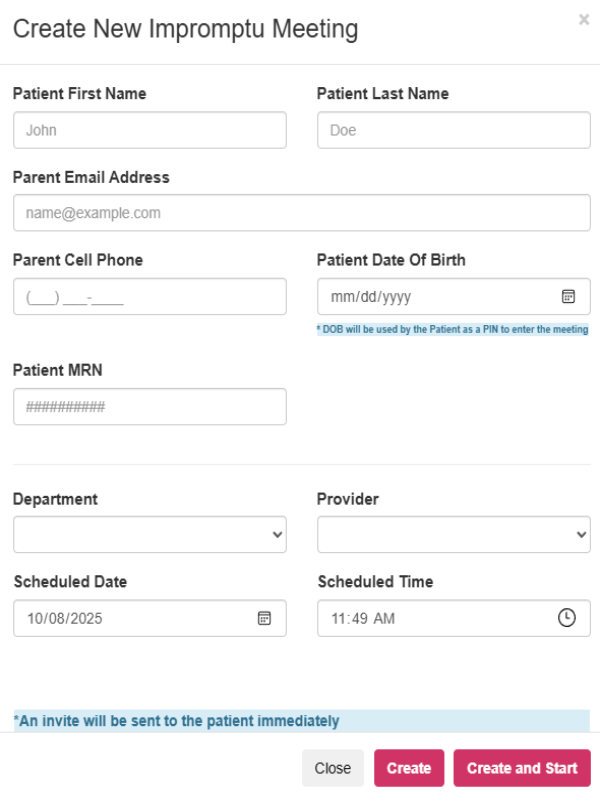Click the invite sent immediately notice

point(177,720)
